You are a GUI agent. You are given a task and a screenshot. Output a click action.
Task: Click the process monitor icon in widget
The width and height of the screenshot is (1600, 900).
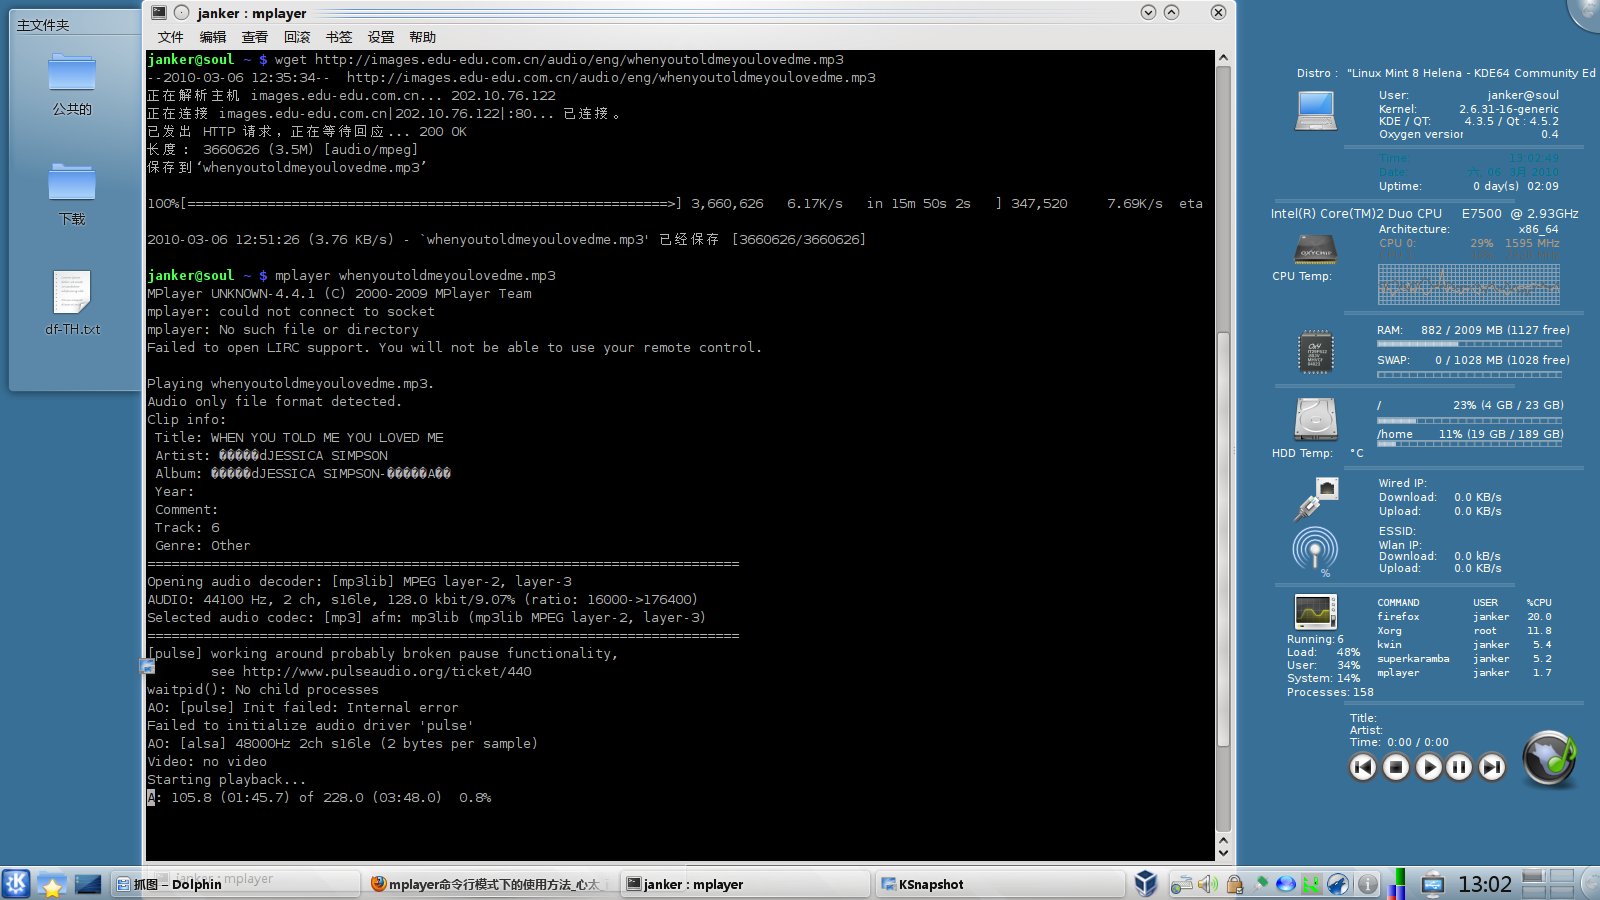click(x=1315, y=611)
